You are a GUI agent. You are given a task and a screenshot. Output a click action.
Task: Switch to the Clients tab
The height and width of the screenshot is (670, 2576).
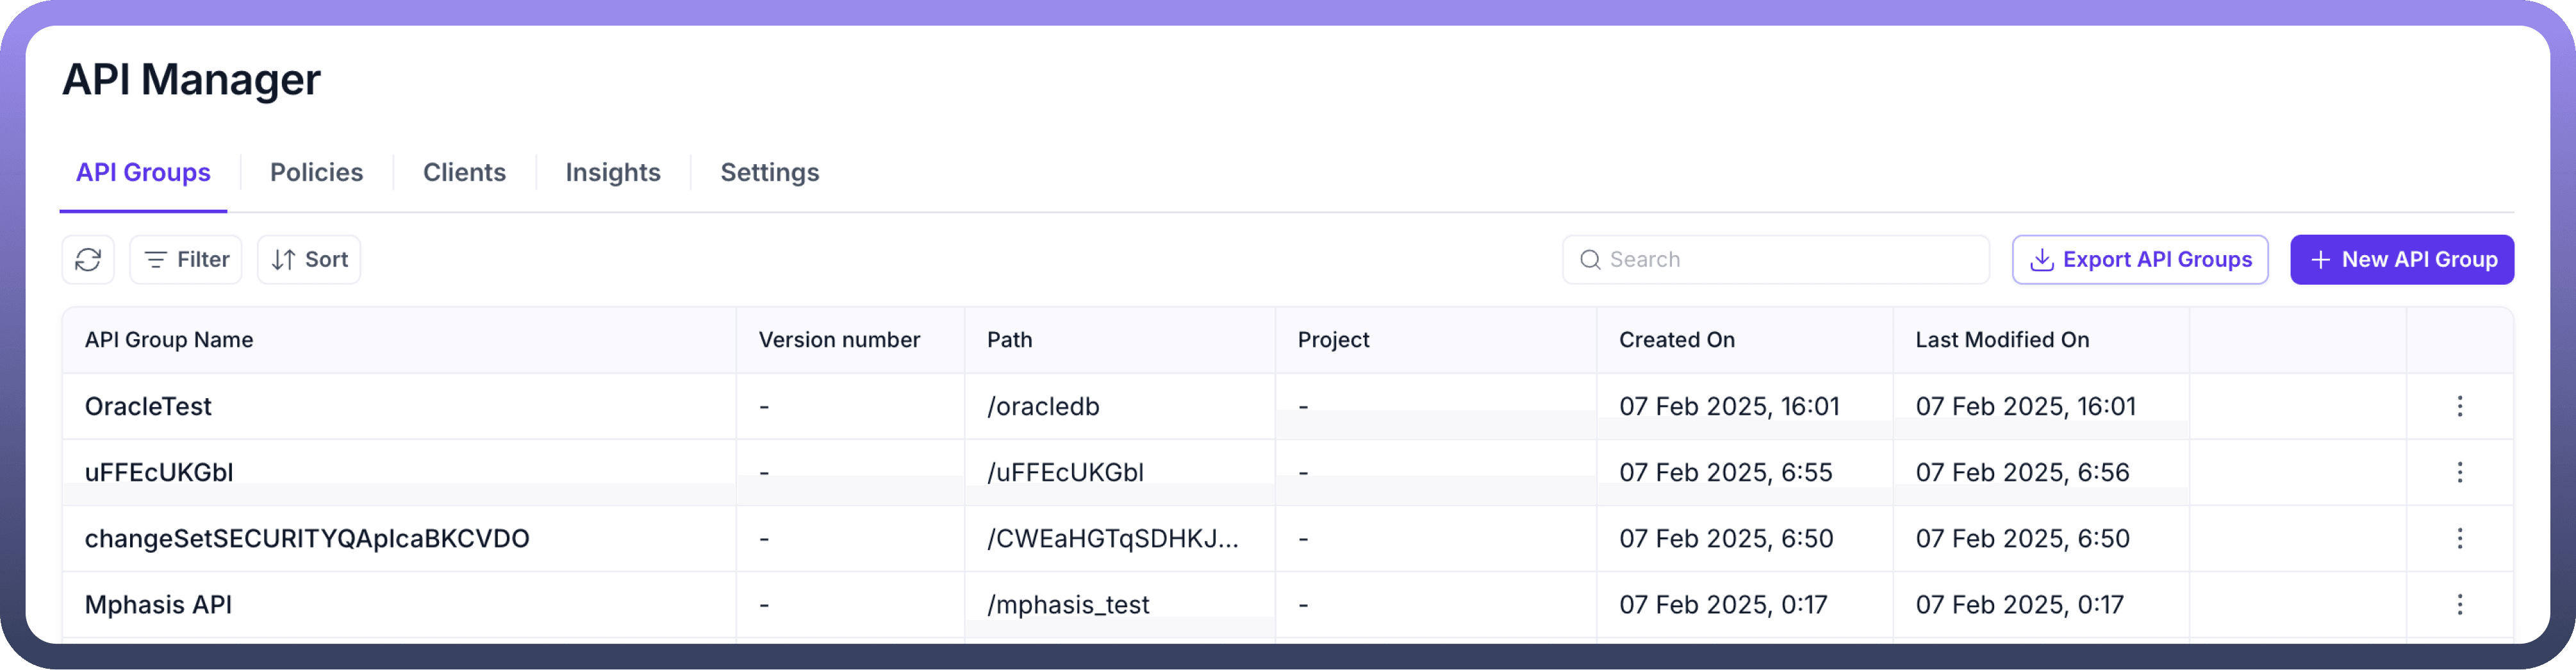click(x=464, y=172)
